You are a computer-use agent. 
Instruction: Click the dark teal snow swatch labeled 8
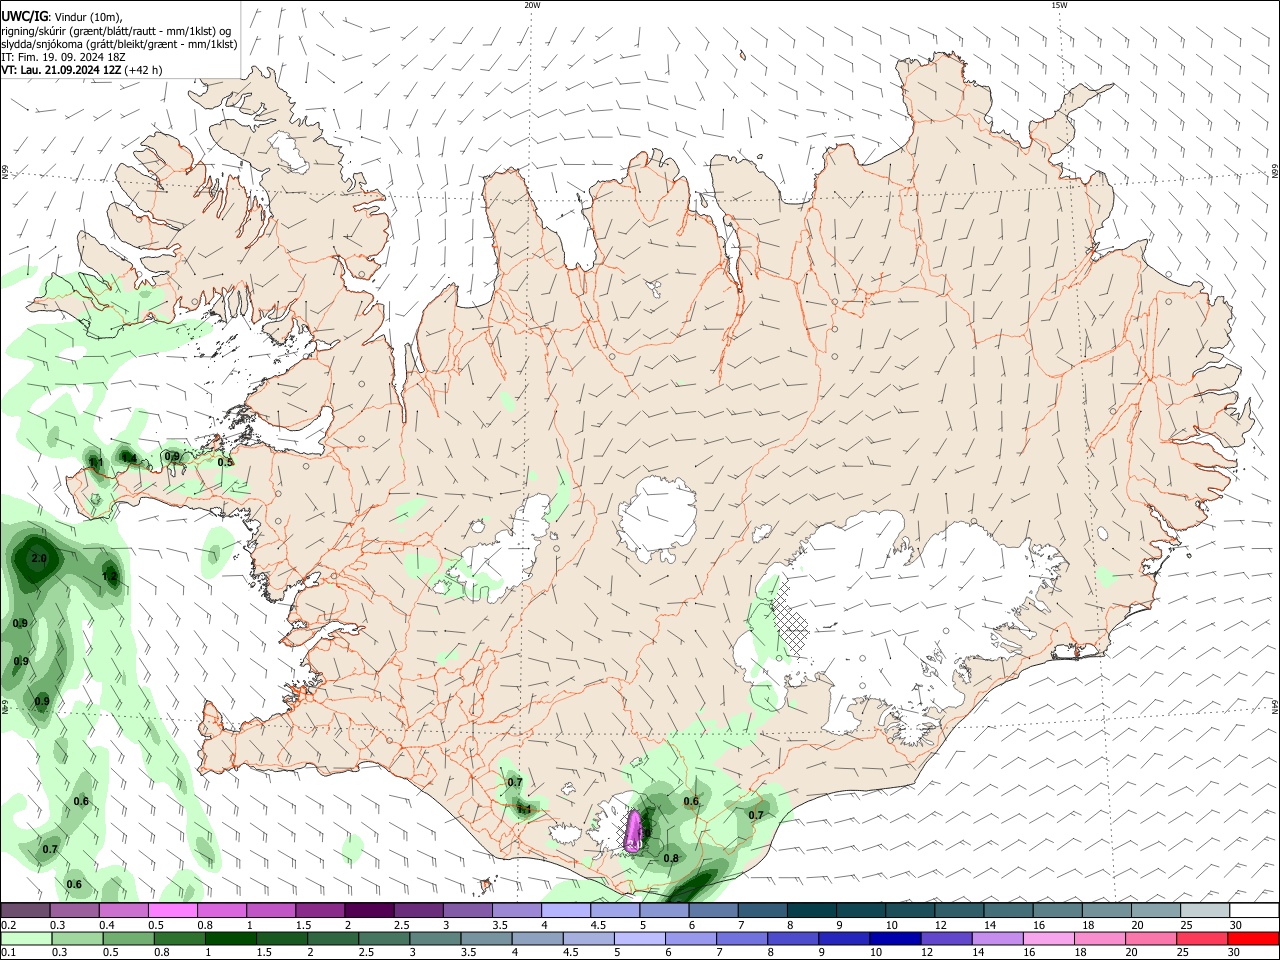[811, 911]
